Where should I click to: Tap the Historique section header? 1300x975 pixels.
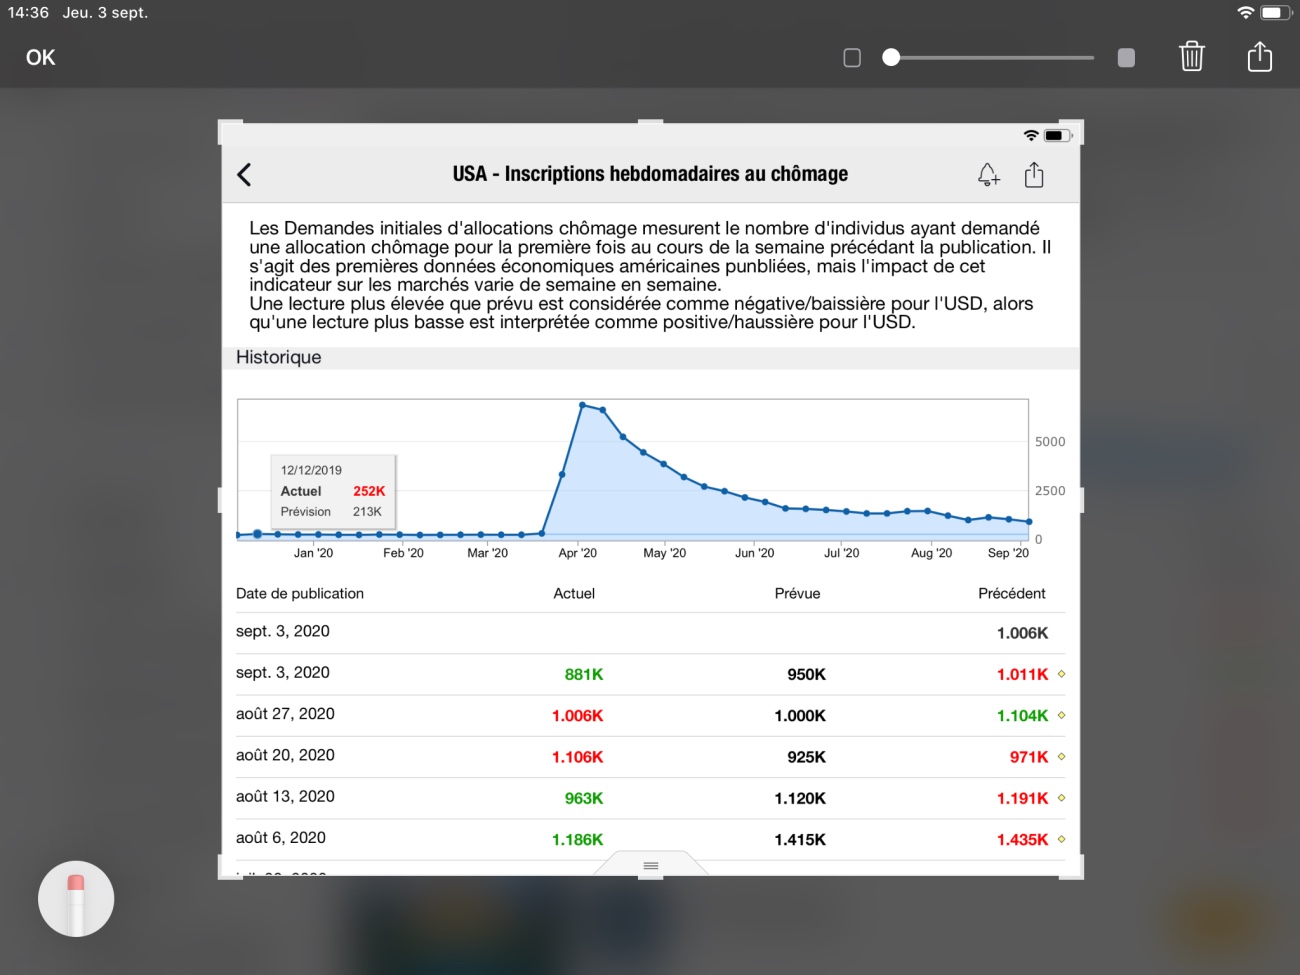pyautogui.click(x=279, y=358)
